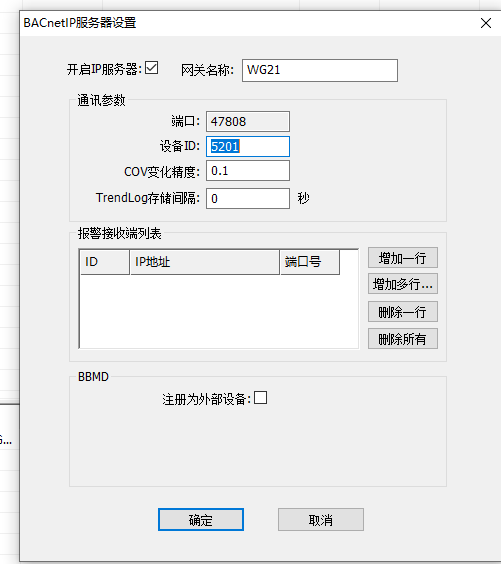Screen dimensions: 501x564
Task: Click the 网关名称 field containing WG21
Action: click(x=320, y=70)
